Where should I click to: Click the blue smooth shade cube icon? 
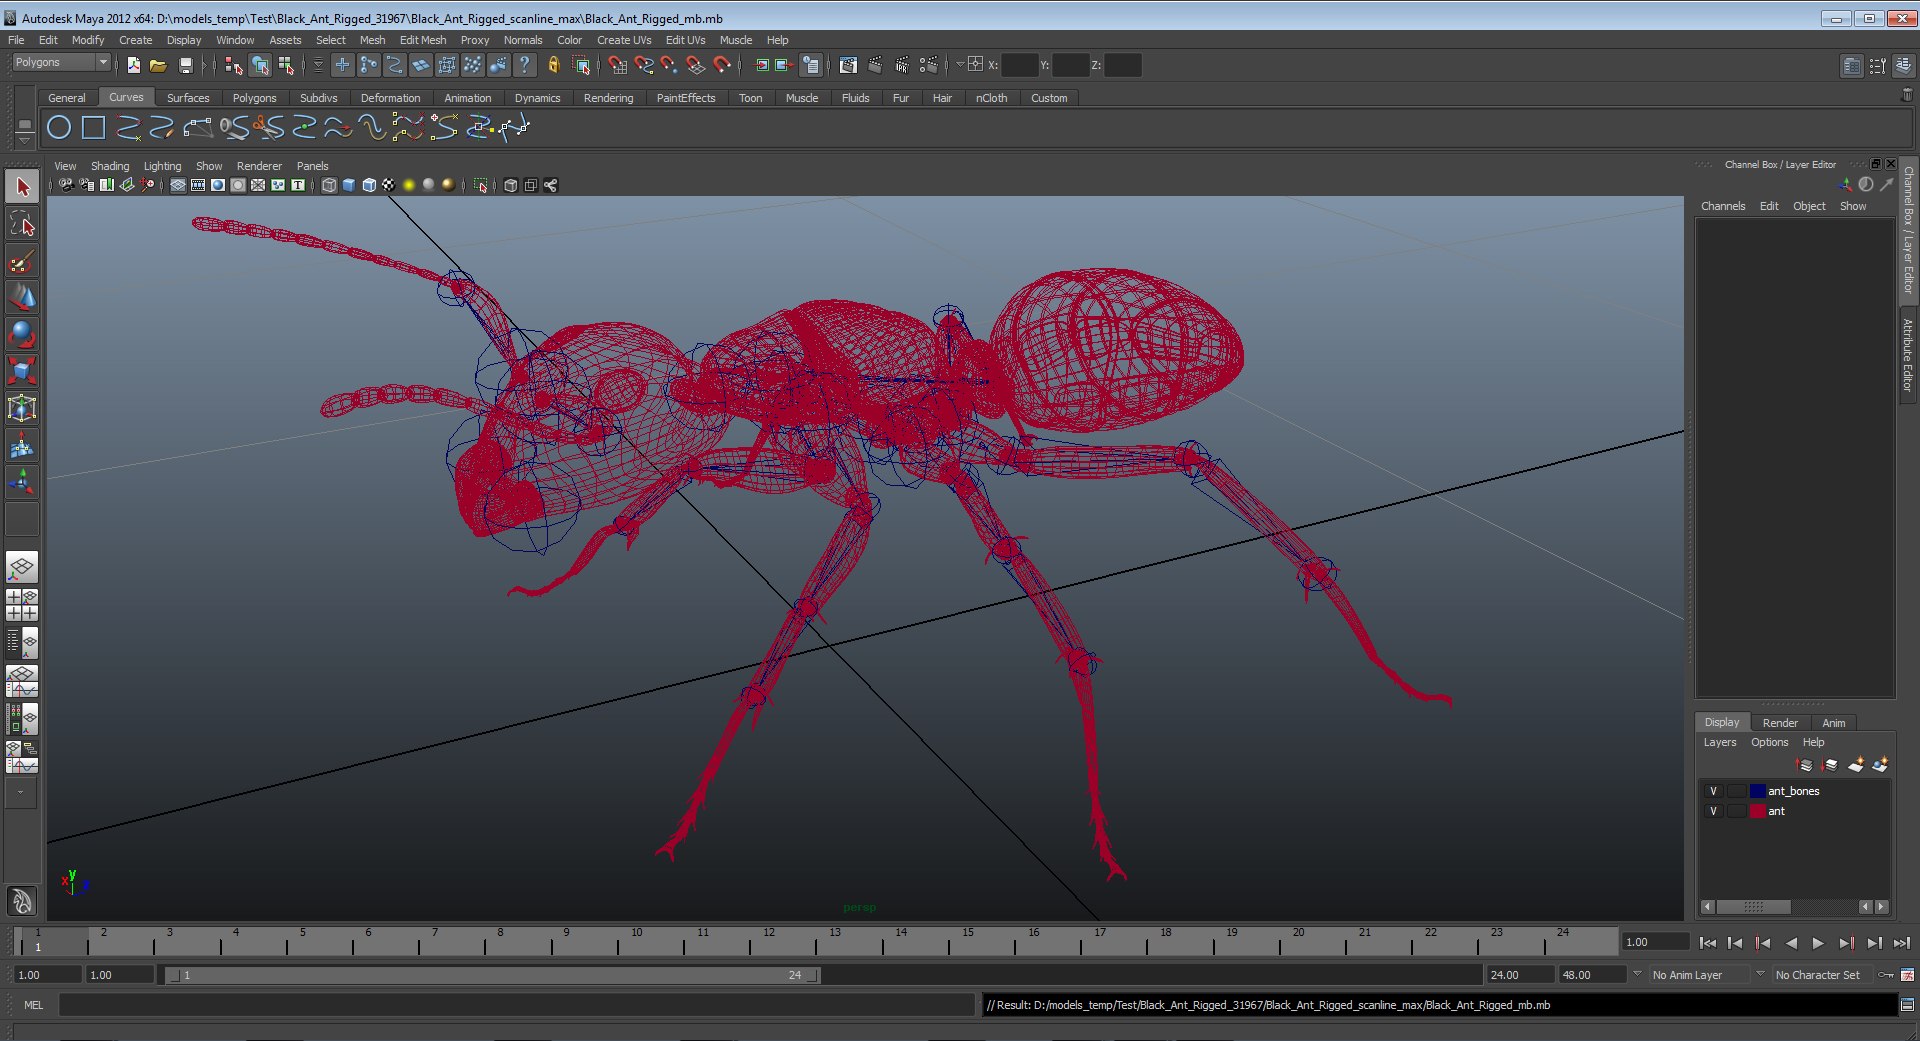click(x=349, y=185)
